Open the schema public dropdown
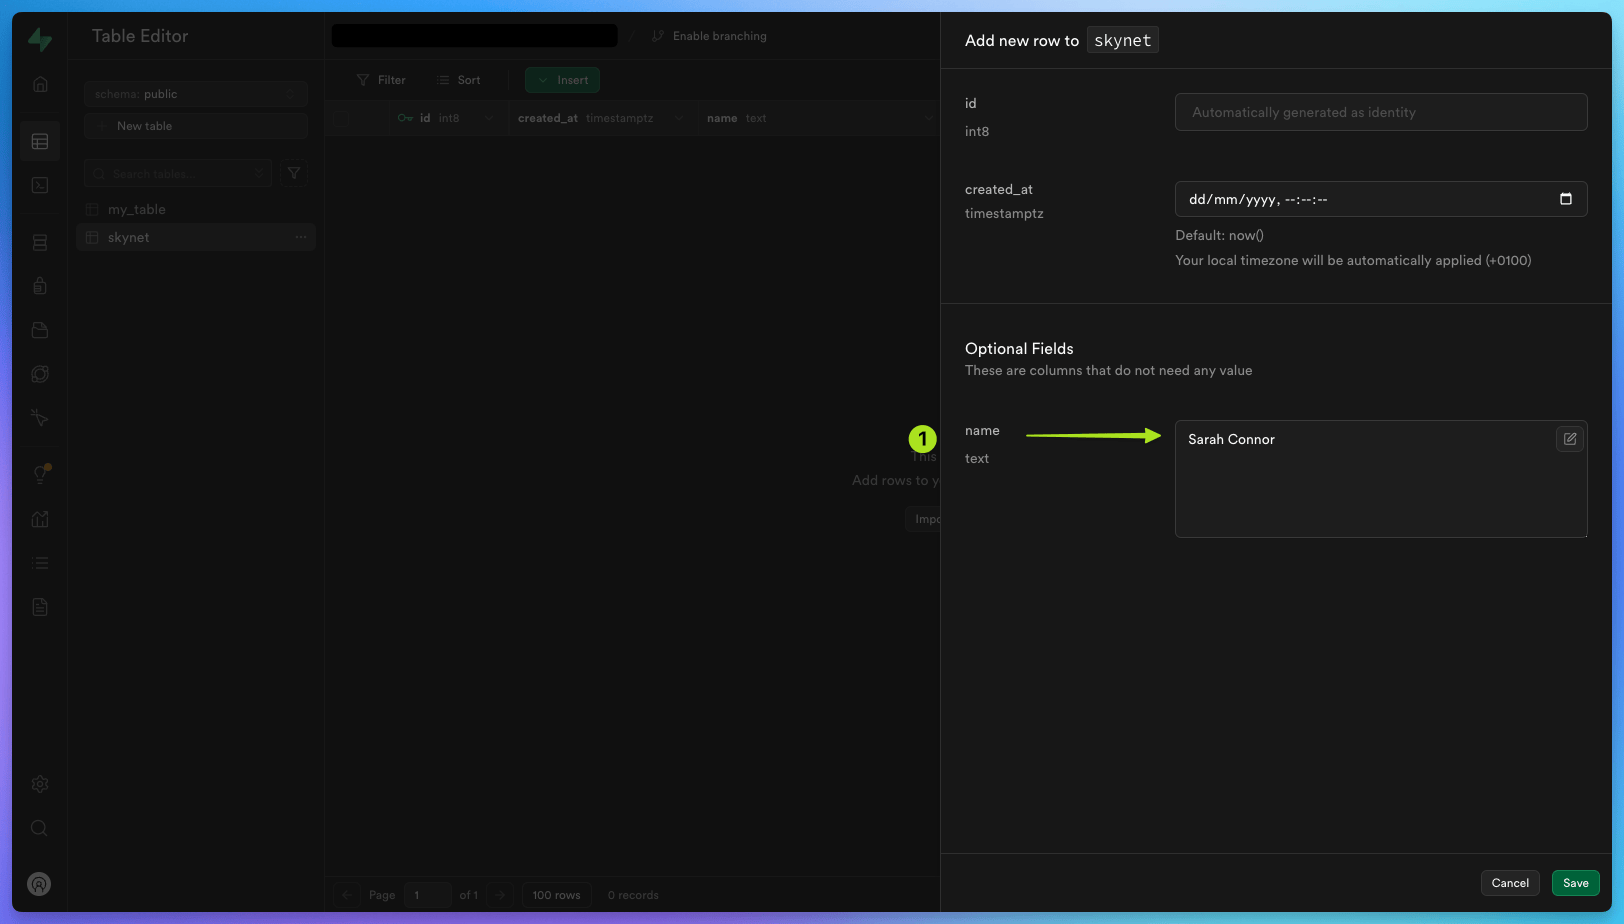The height and width of the screenshot is (924, 1624). [x=196, y=94]
